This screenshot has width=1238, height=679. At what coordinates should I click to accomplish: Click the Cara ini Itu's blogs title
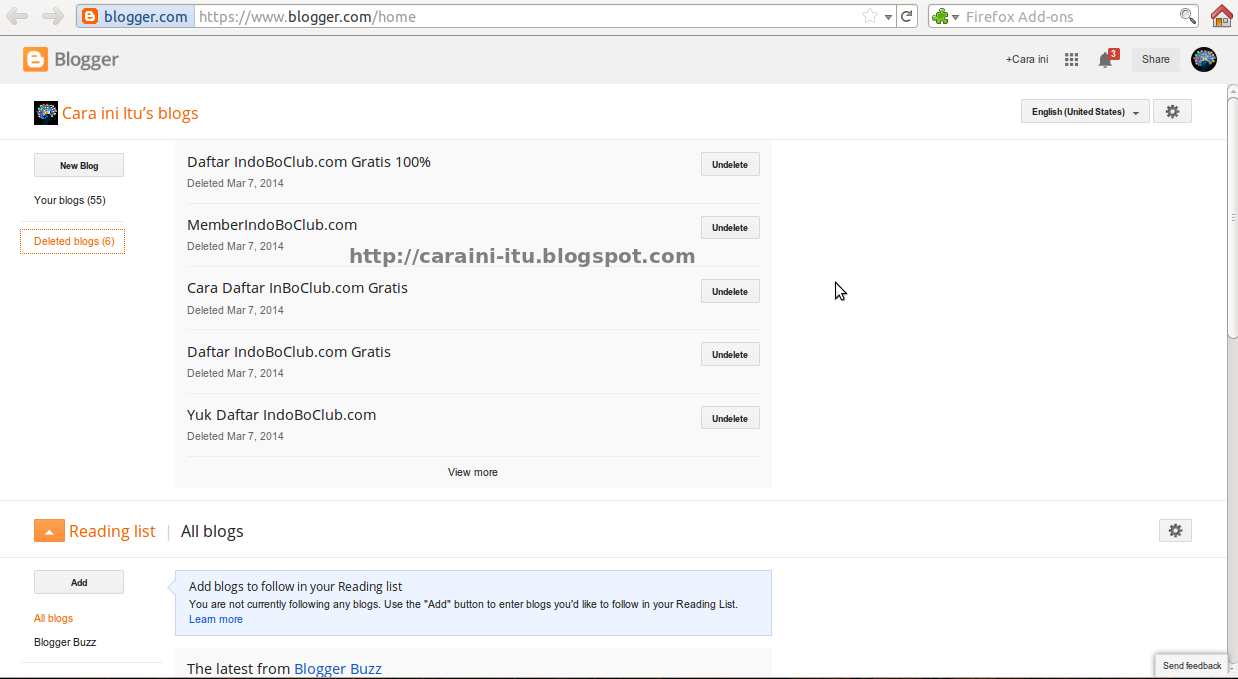(x=130, y=113)
